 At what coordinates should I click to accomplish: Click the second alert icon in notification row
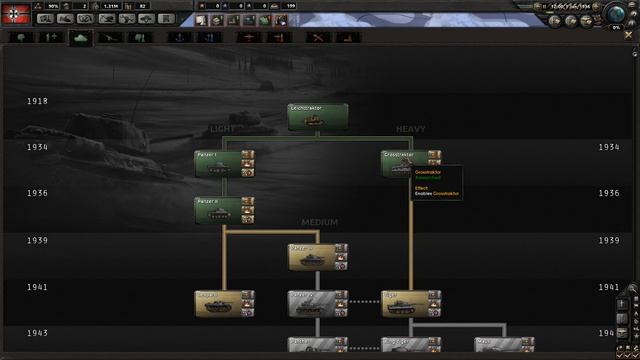coord(217,20)
